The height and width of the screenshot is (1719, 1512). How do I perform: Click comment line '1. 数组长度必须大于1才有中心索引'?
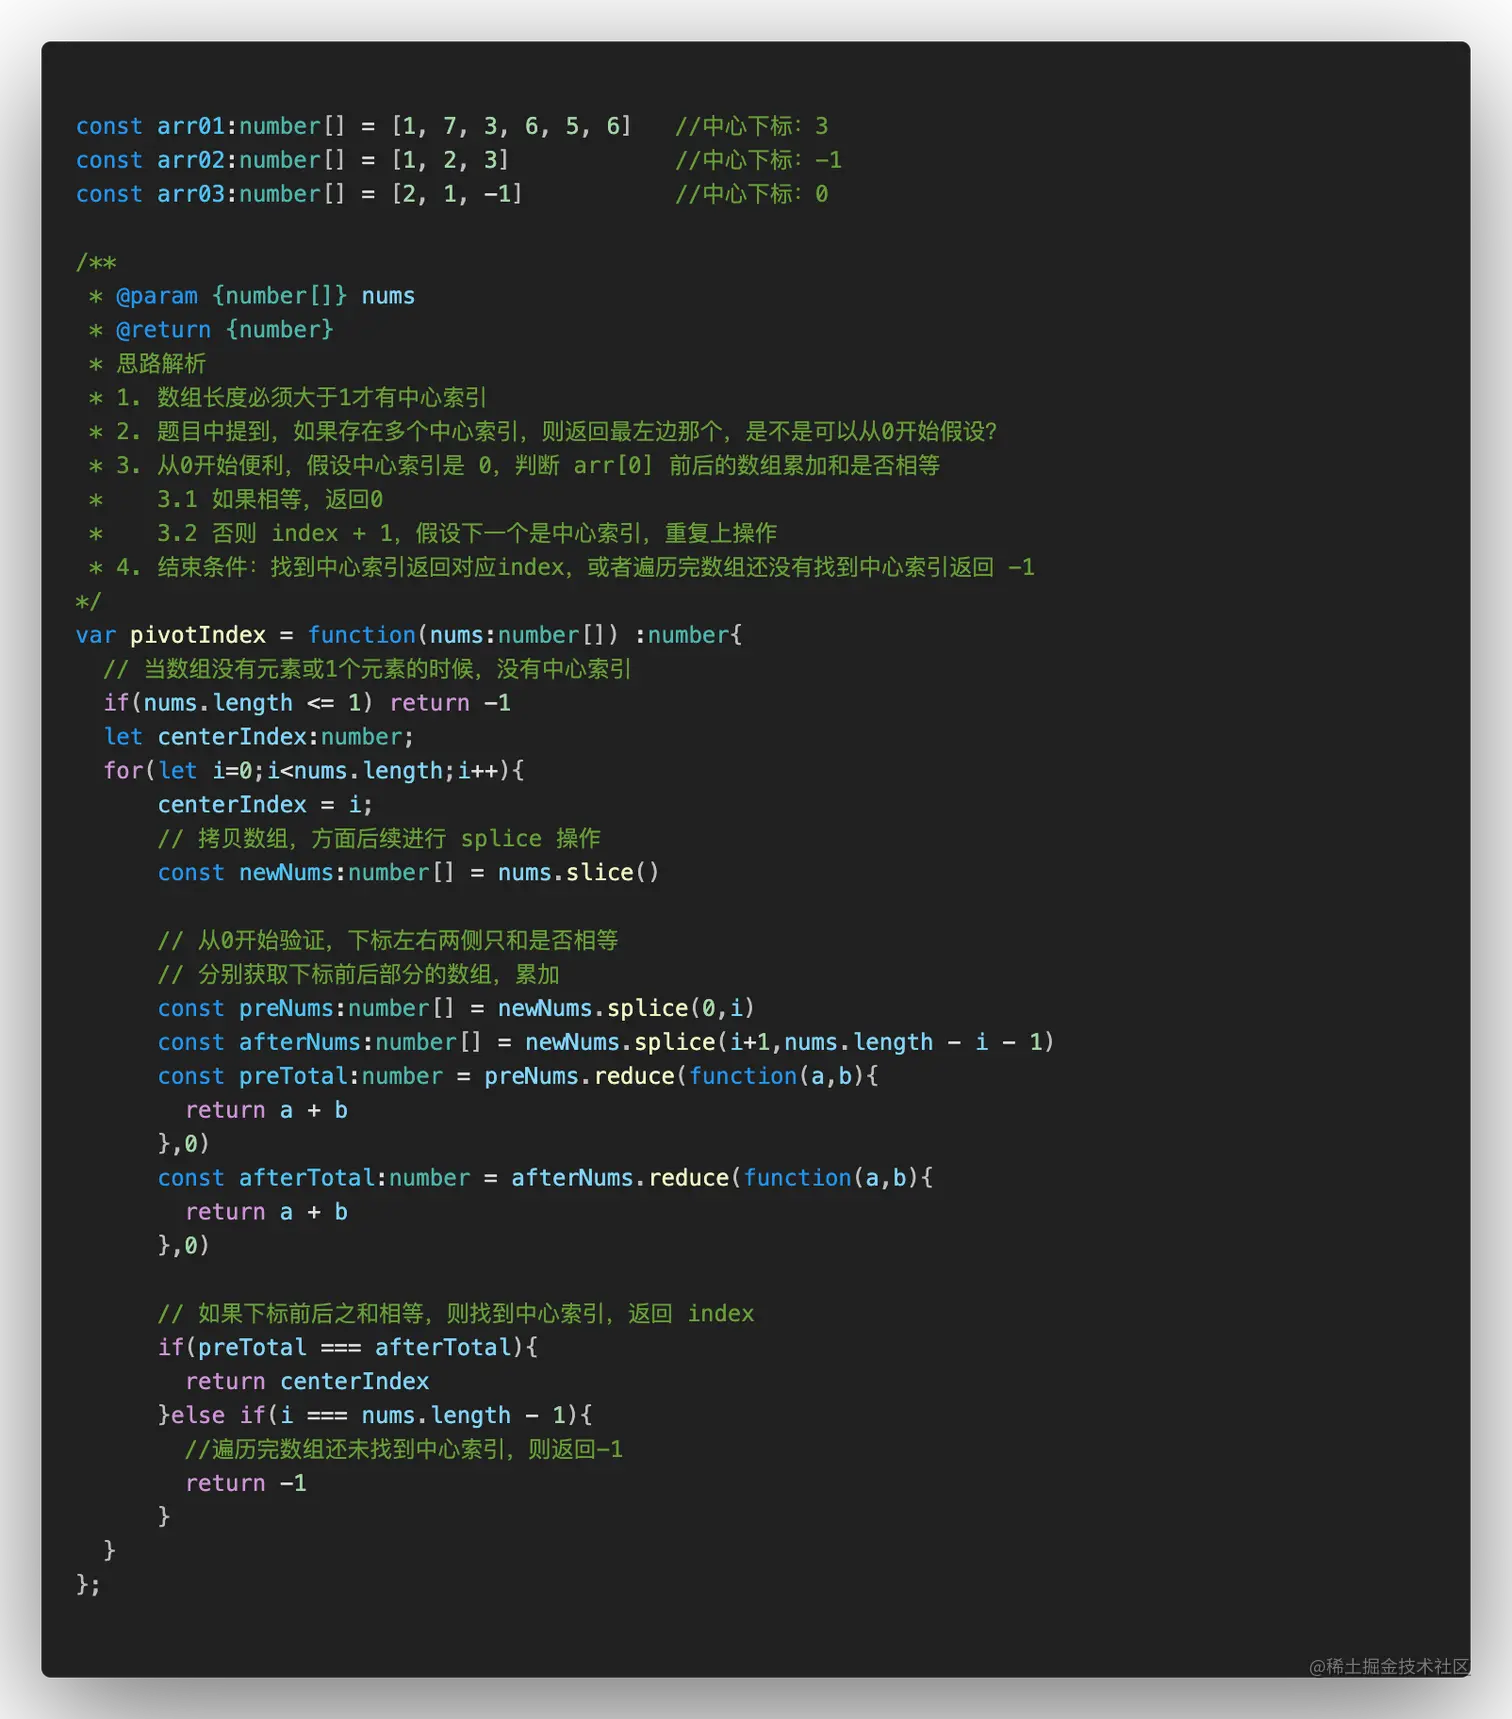(x=288, y=398)
